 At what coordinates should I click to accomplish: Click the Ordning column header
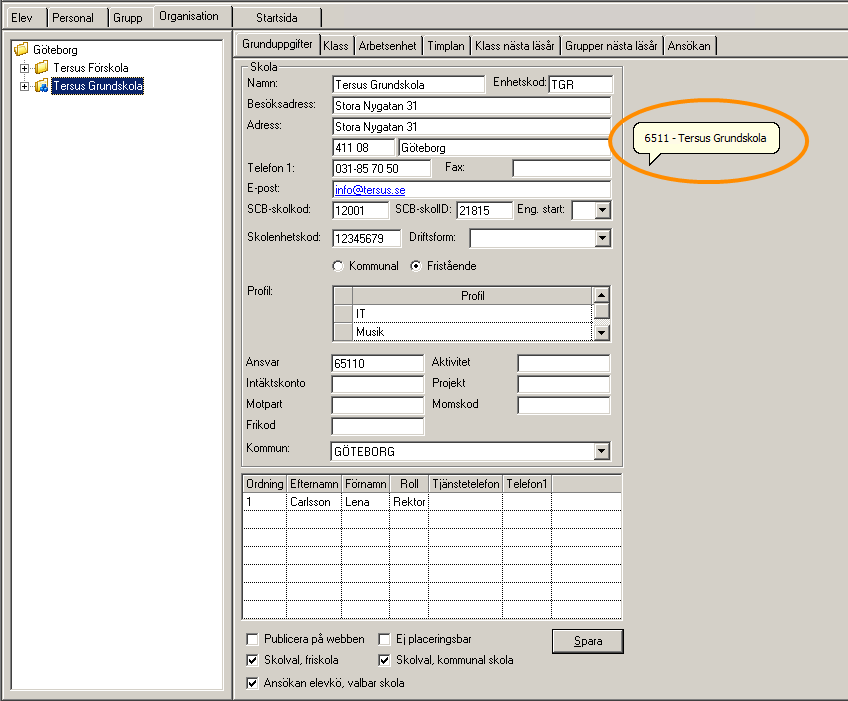(x=264, y=484)
